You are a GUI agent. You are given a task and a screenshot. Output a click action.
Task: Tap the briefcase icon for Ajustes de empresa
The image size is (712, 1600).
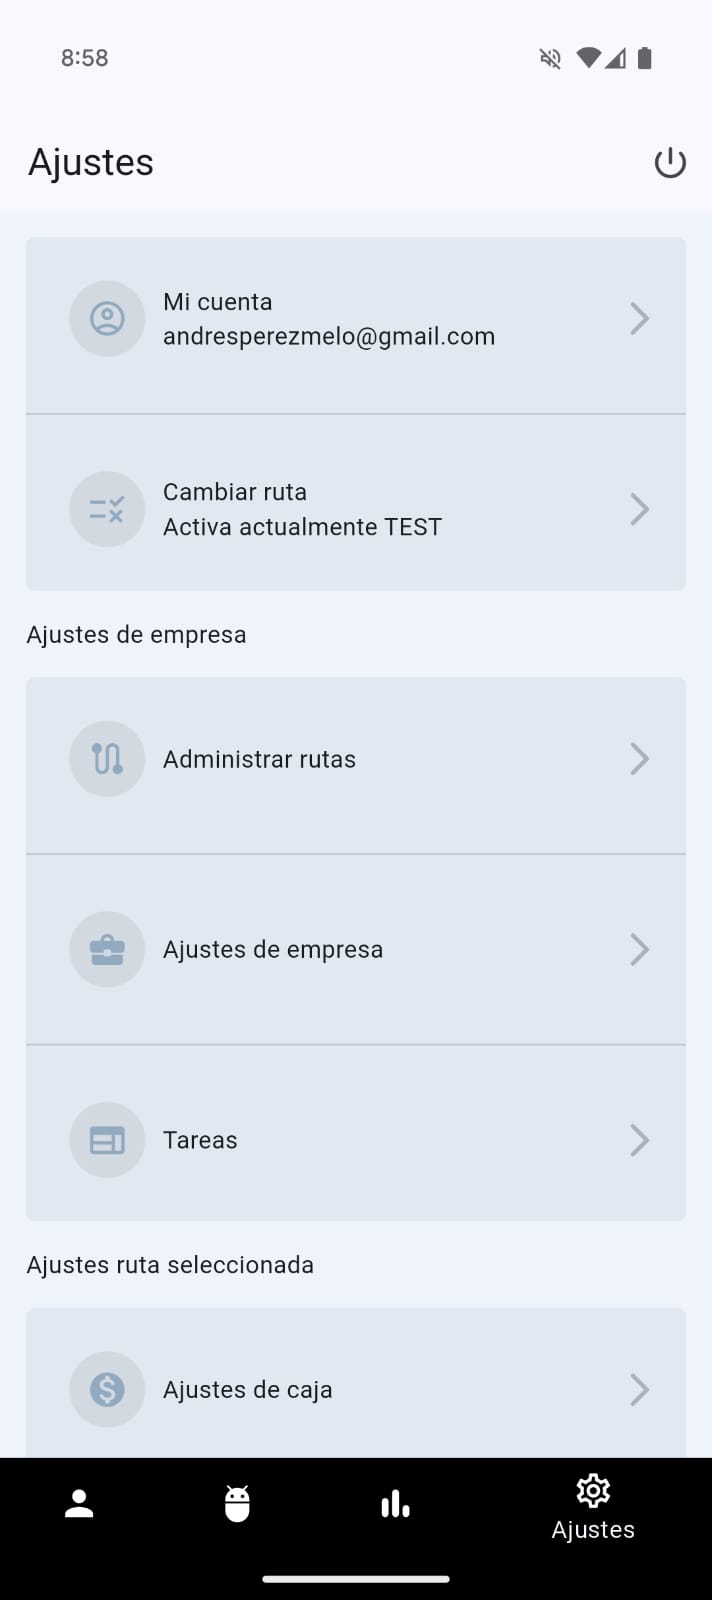107,949
